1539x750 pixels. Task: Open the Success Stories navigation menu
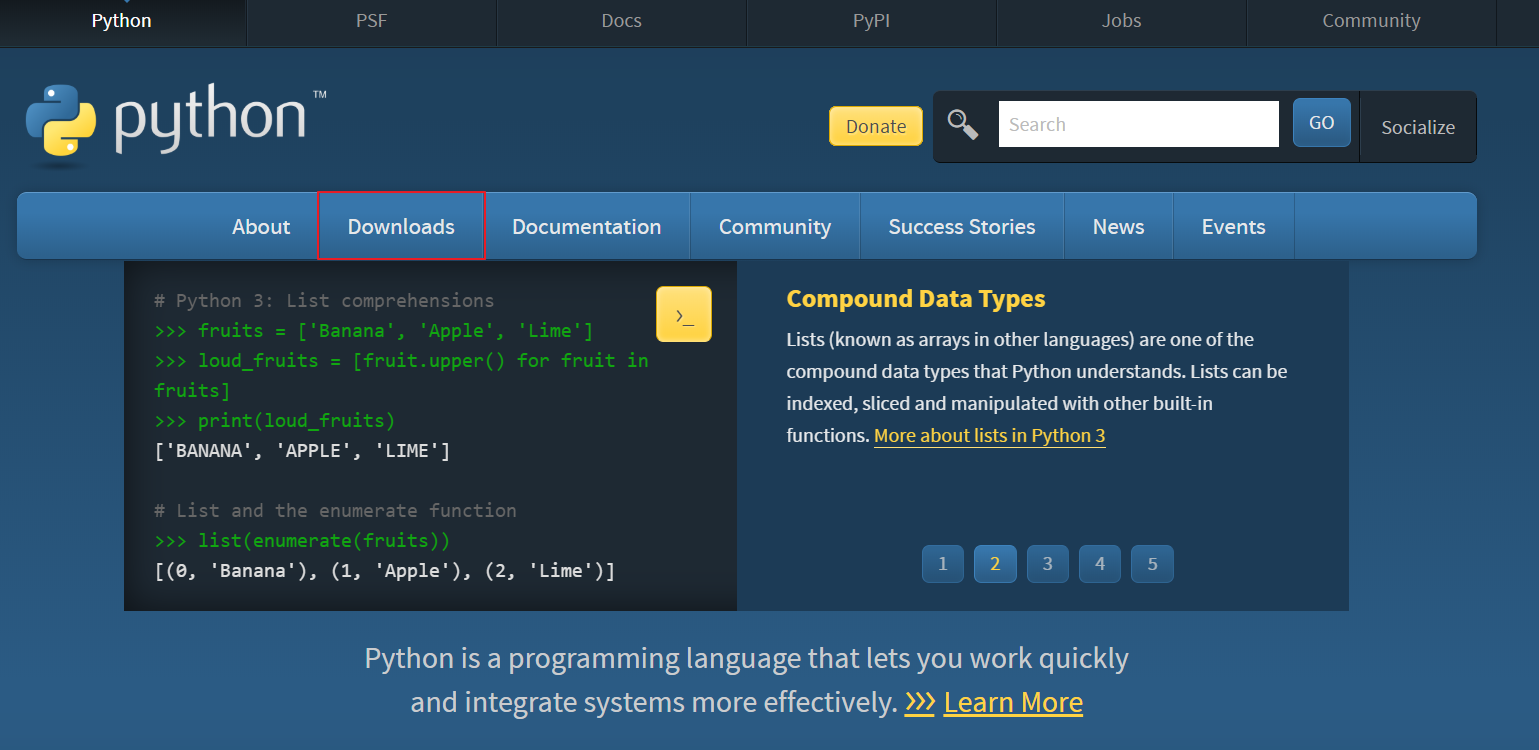pyautogui.click(x=962, y=227)
